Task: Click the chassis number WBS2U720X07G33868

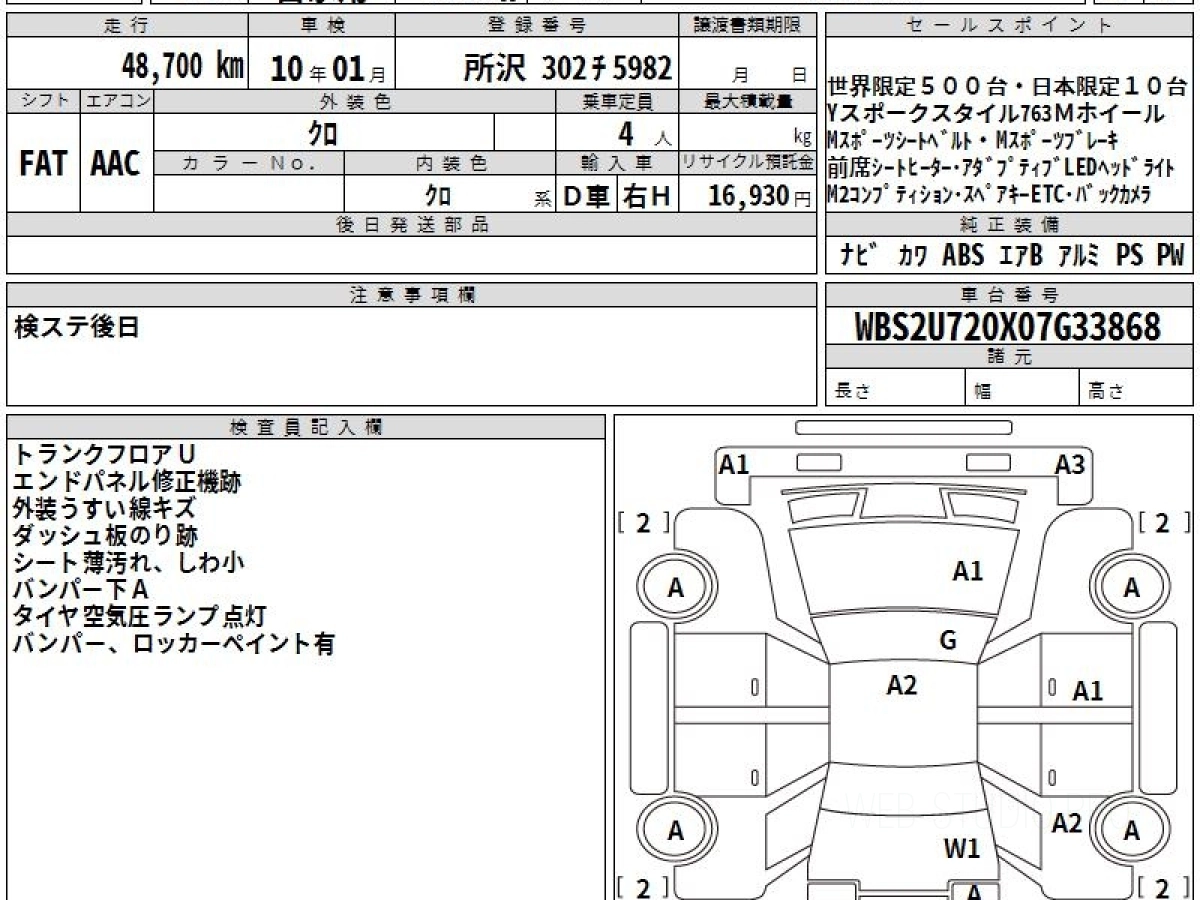Action: pos(1007,327)
